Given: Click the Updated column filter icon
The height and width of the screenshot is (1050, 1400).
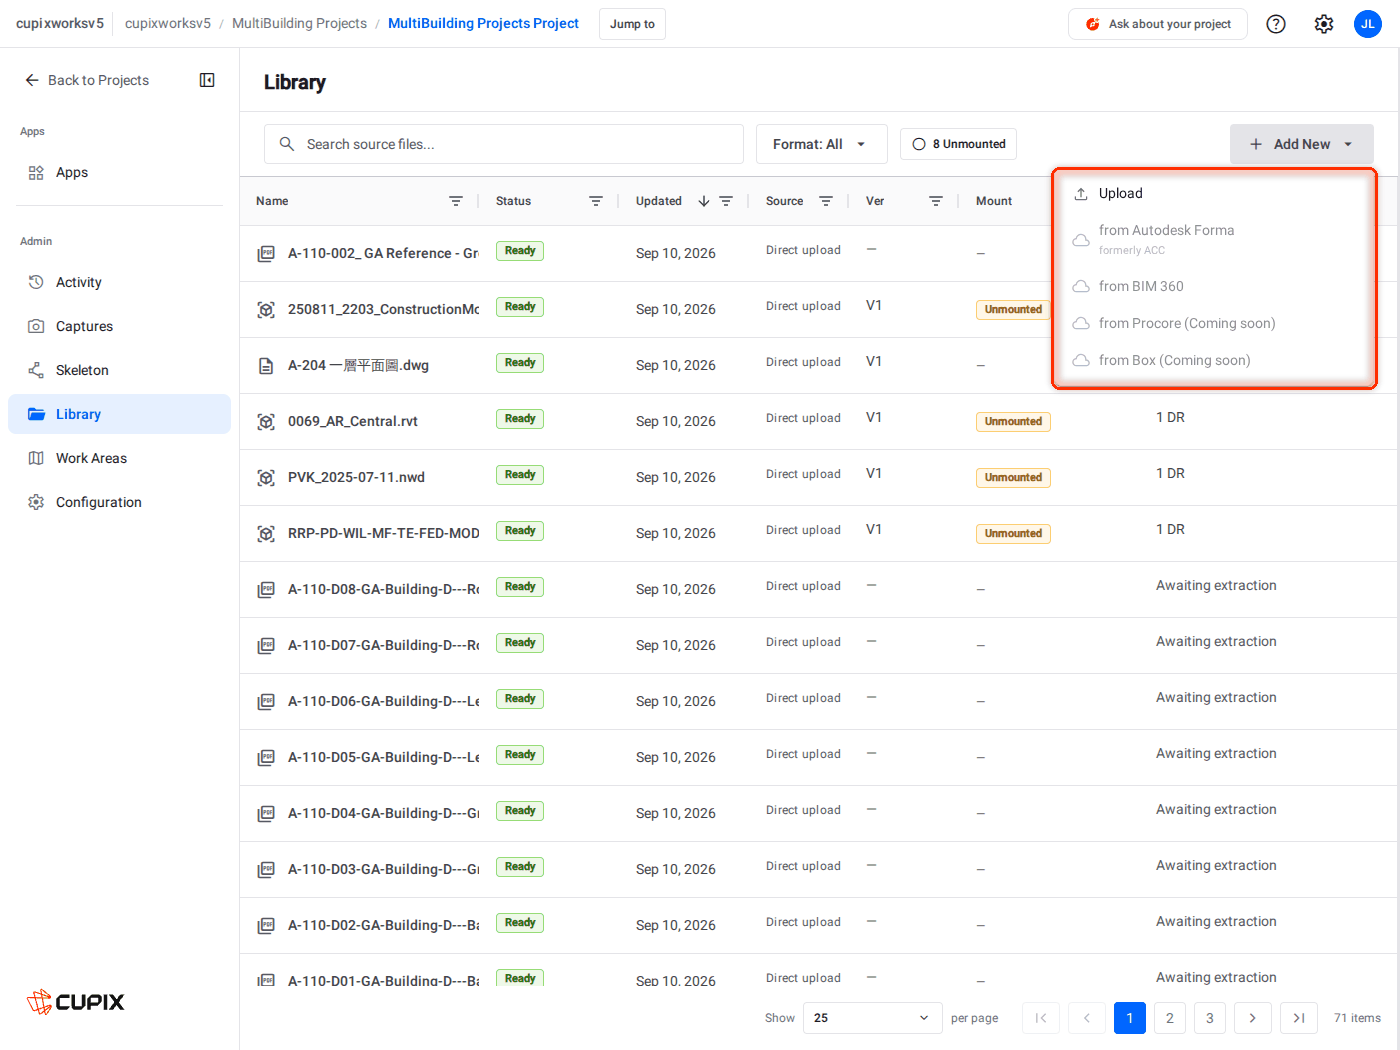Looking at the screenshot, I should [726, 201].
